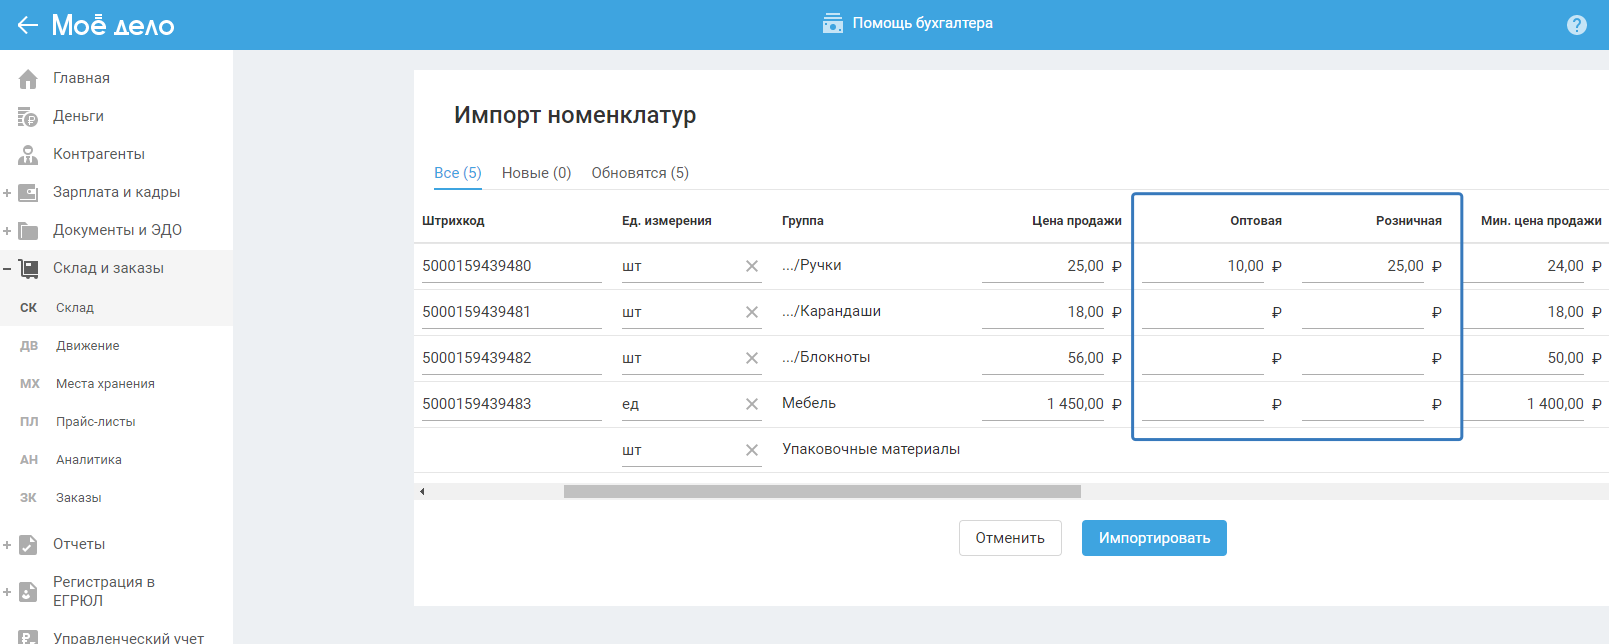1609x644 pixels.
Task: Click the Оптовая price field for Карандаши
Action: click(1202, 312)
